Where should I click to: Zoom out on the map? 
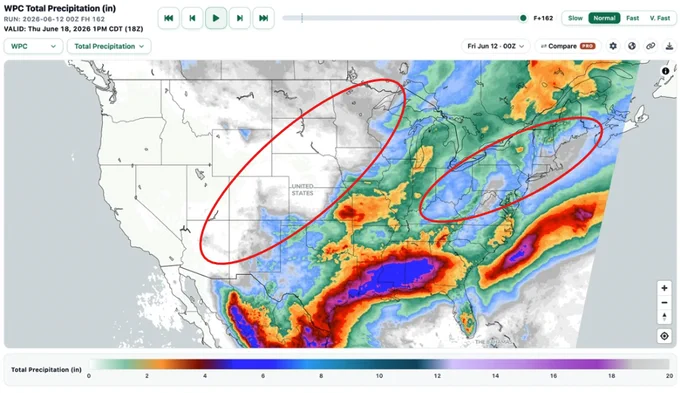(664, 302)
